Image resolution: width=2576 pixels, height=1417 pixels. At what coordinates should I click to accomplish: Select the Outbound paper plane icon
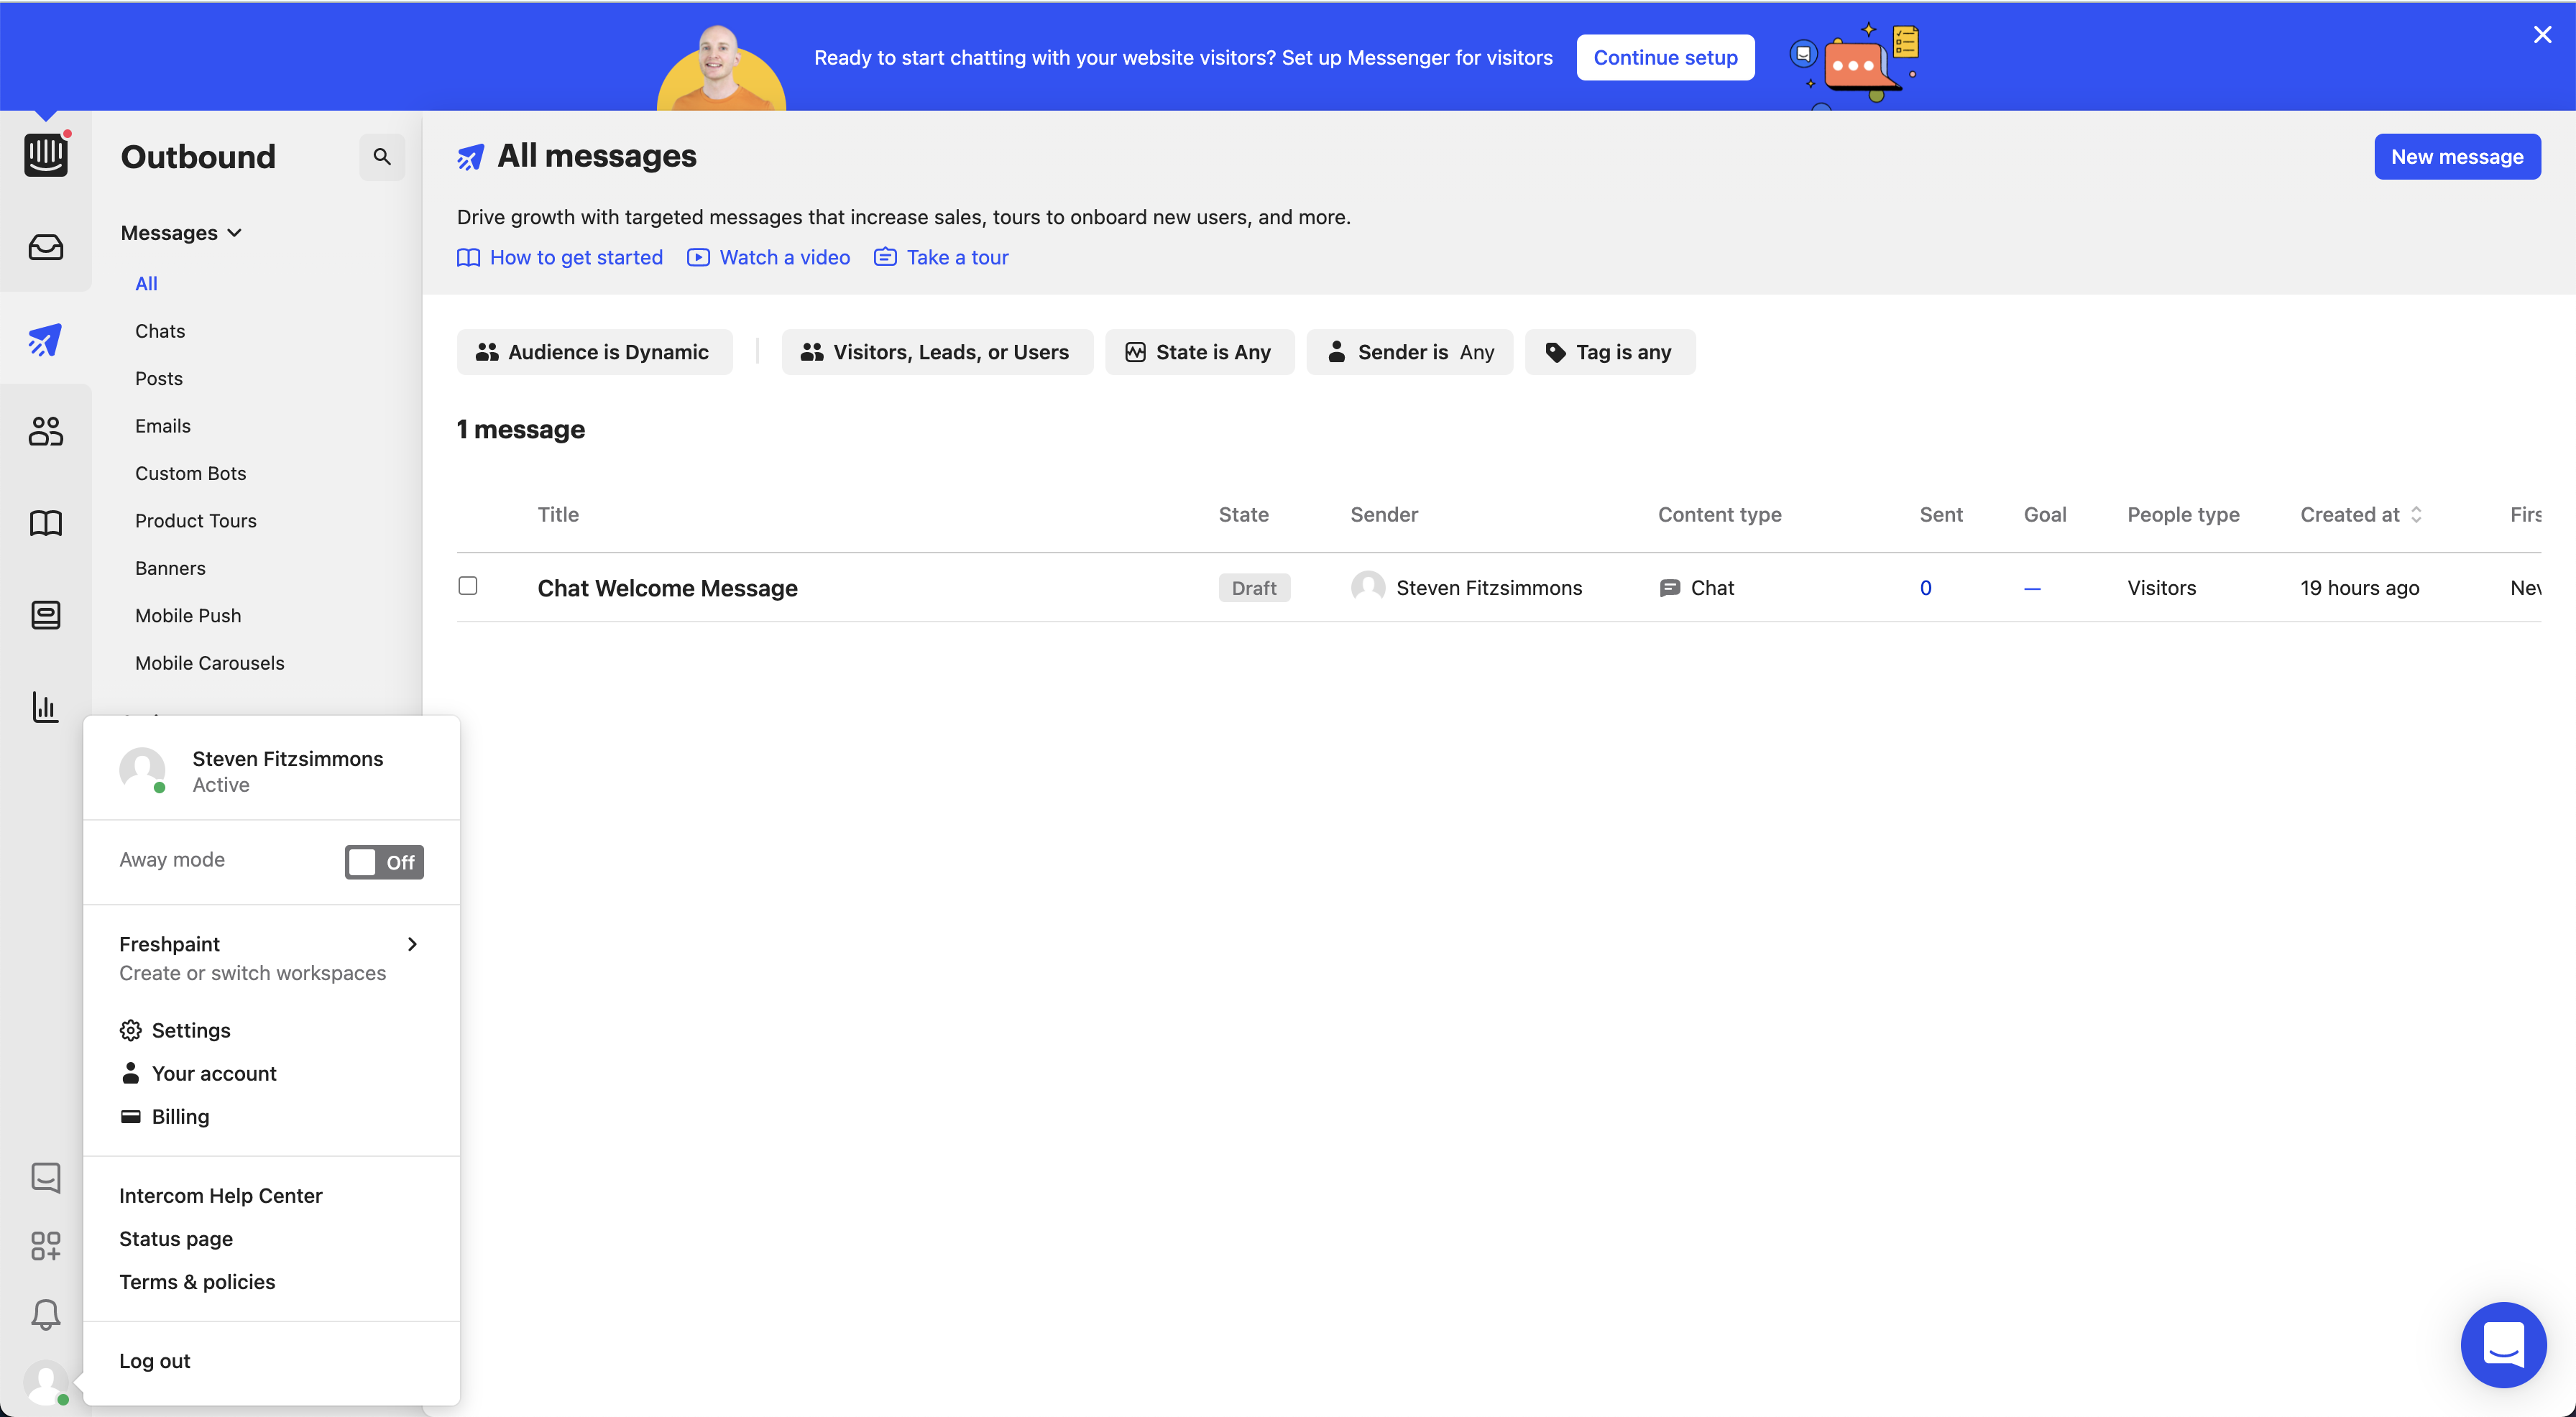[x=46, y=340]
